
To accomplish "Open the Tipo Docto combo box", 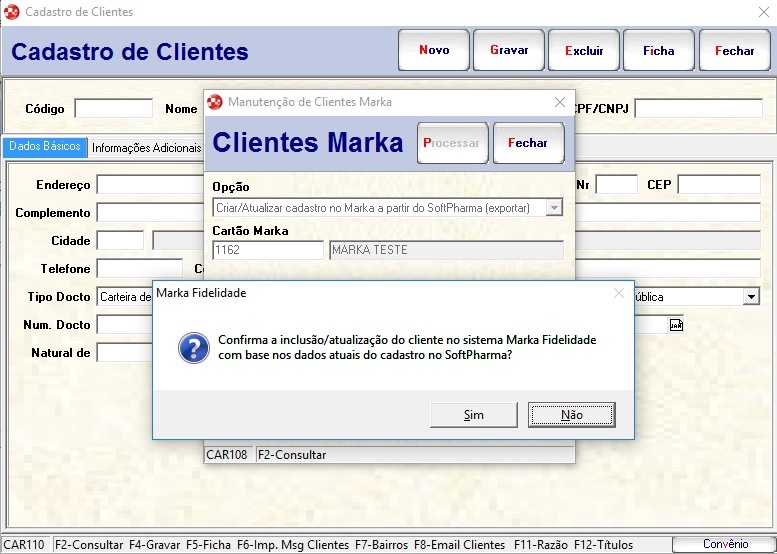I will 125,297.
